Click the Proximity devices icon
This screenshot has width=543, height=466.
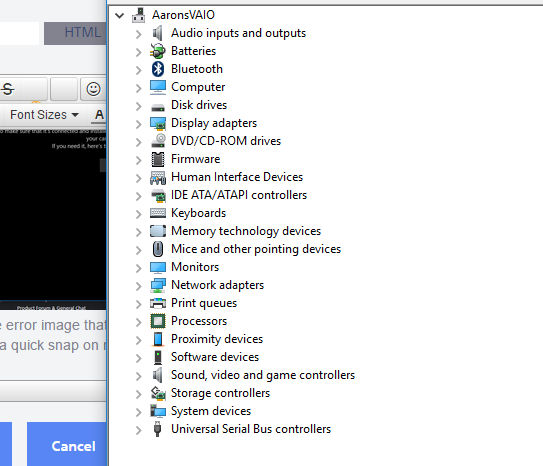point(158,339)
